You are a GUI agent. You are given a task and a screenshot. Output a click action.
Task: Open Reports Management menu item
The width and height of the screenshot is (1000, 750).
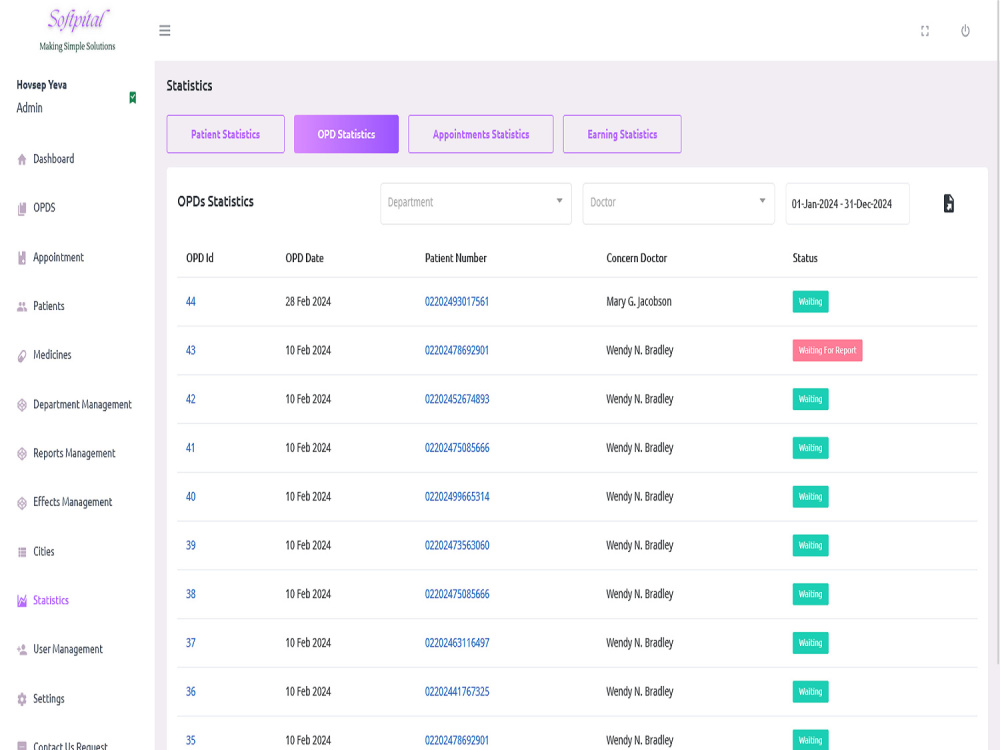pos(74,453)
